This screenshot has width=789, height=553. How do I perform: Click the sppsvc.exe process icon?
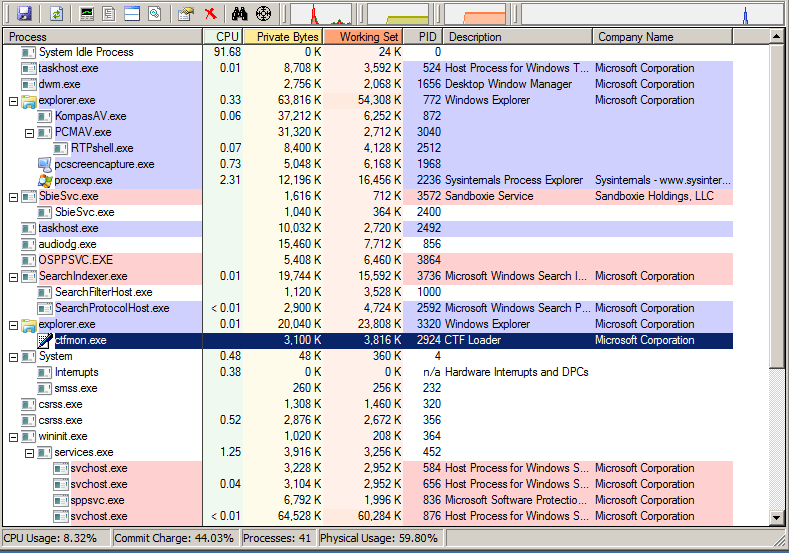point(61,500)
